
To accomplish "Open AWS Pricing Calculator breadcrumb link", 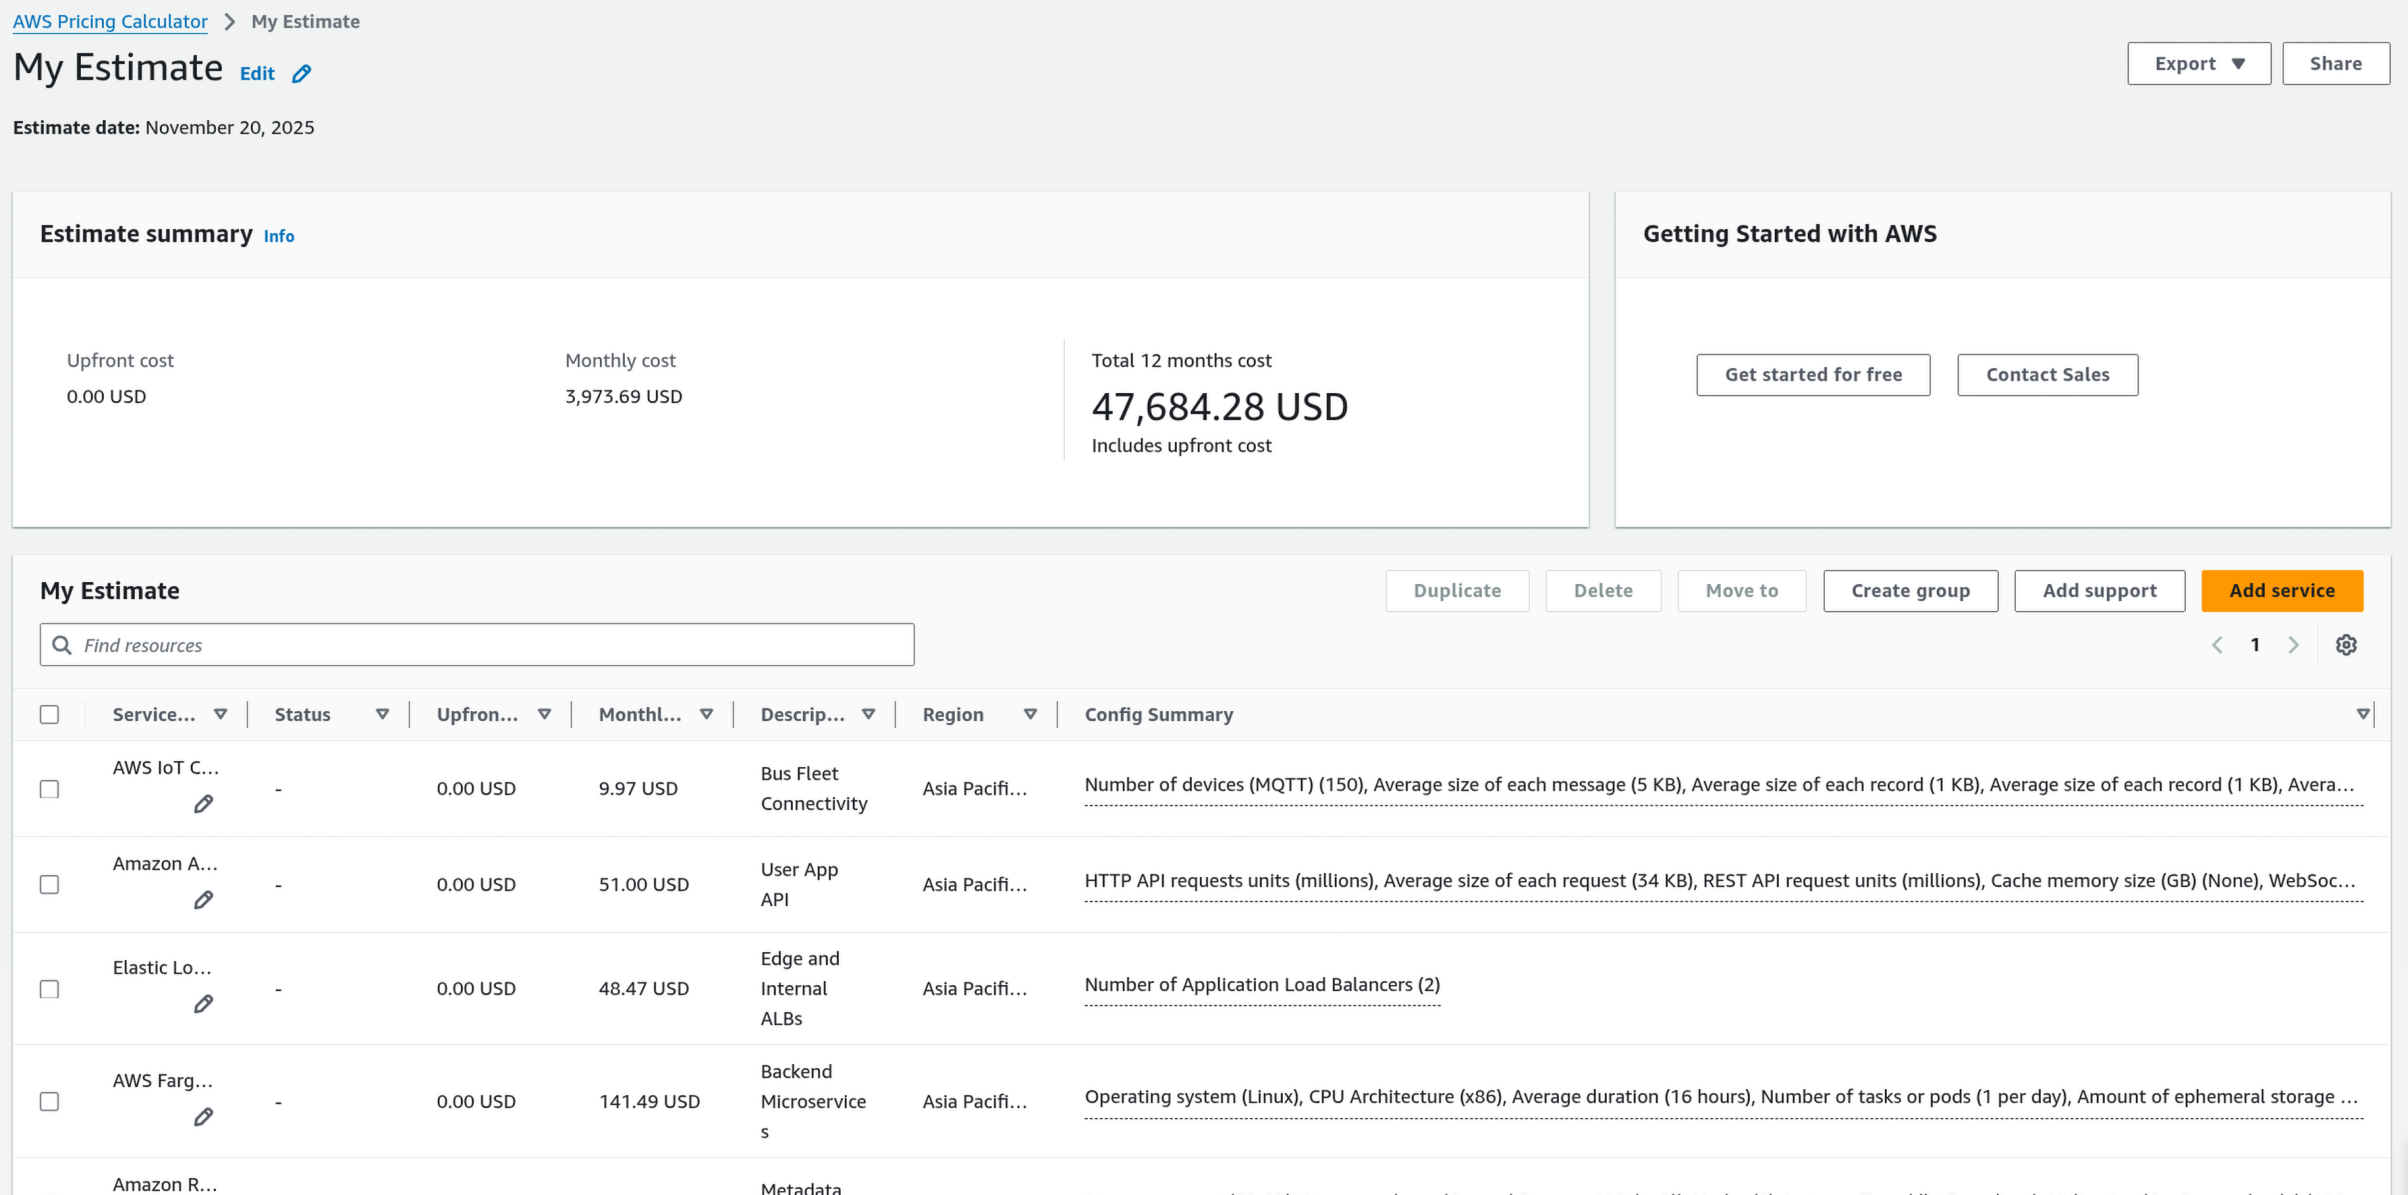I will [x=110, y=21].
